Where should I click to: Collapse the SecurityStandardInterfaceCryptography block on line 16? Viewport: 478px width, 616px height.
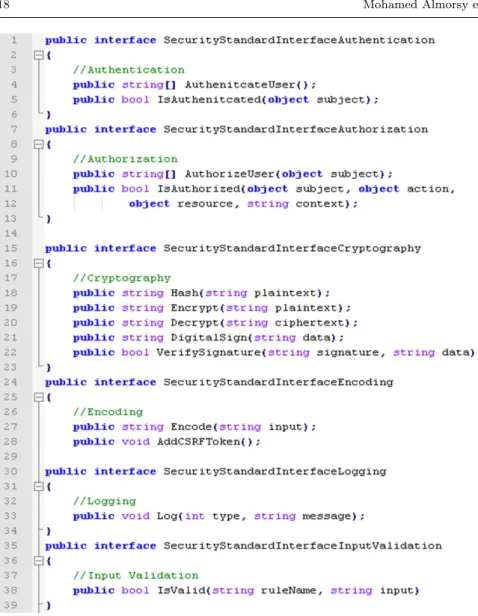pos(38,263)
